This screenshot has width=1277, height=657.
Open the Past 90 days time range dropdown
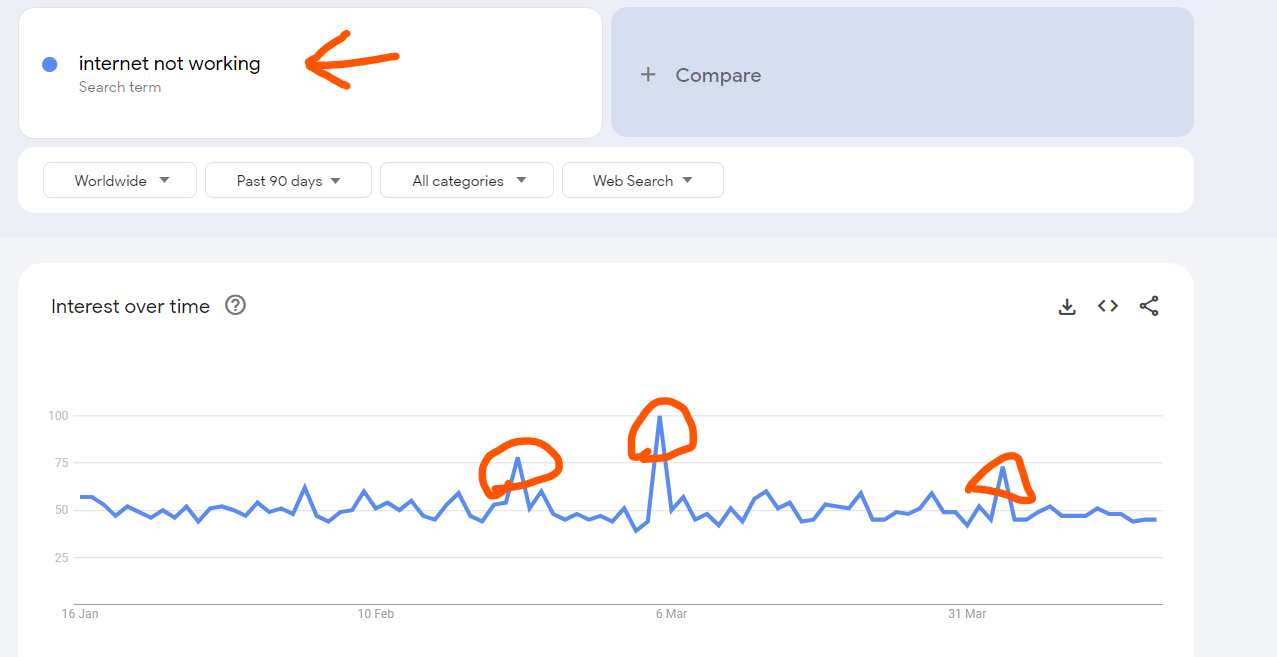(288, 180)
